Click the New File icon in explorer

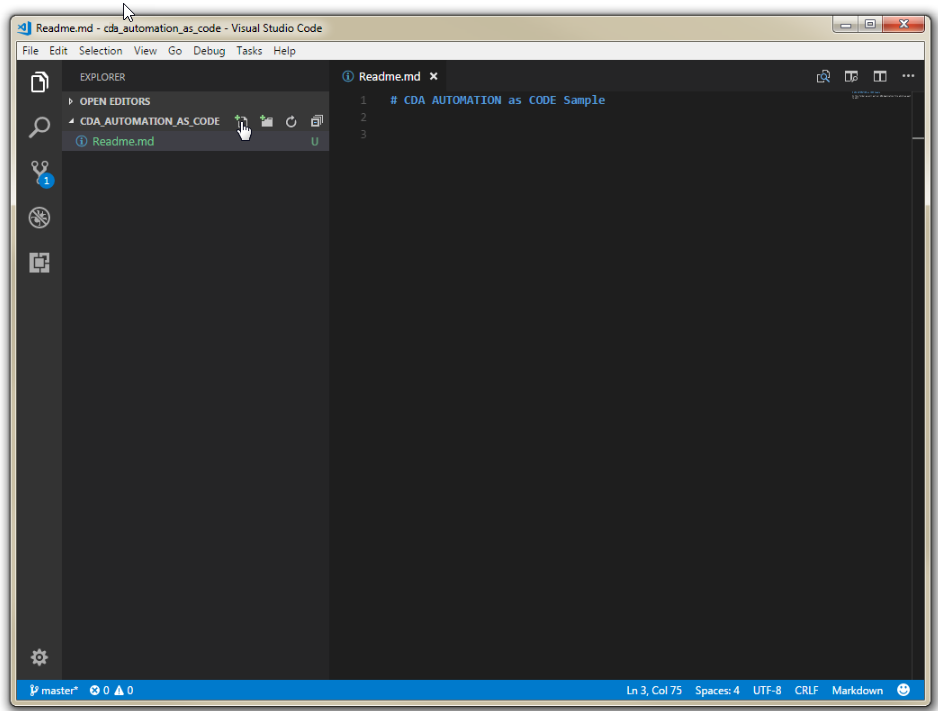pos(241,121)
